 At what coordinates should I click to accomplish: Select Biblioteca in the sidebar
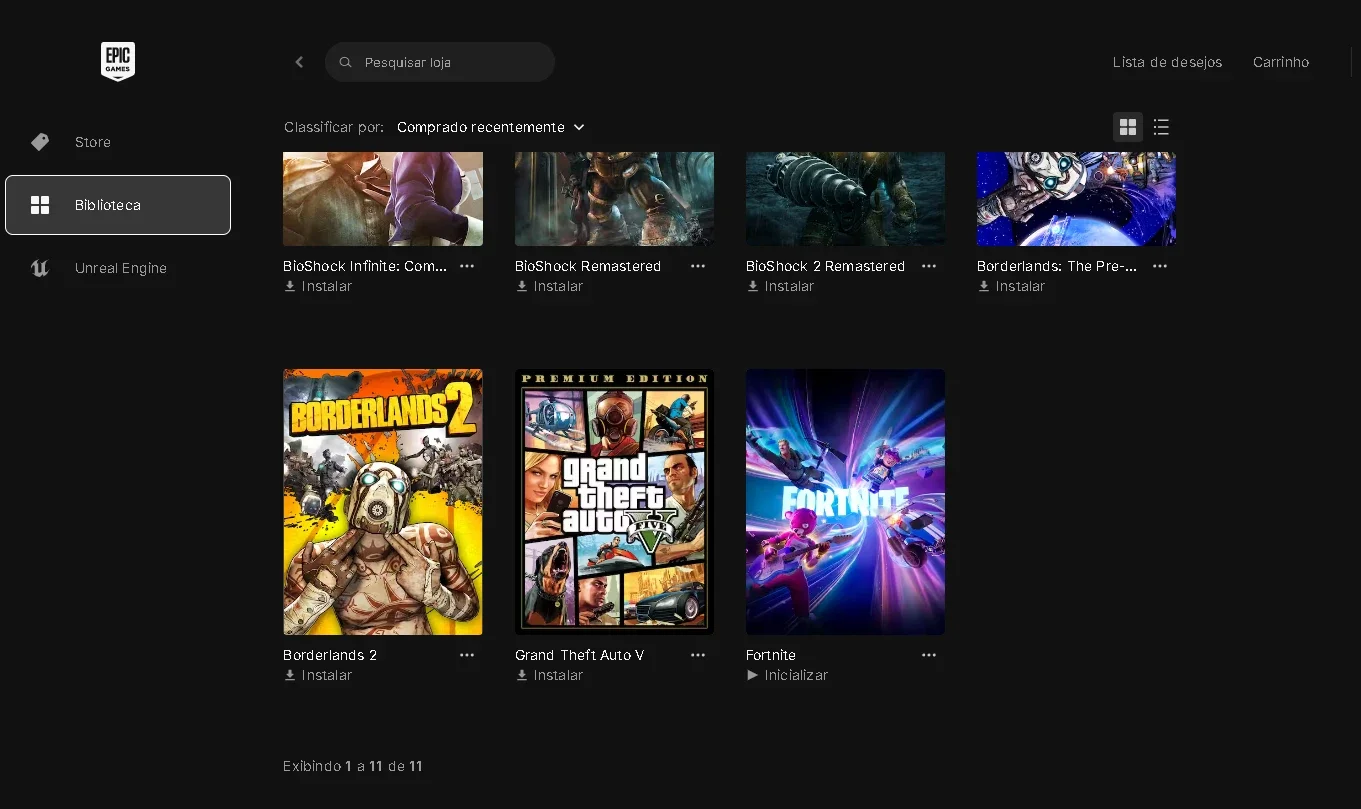coord(118,205)
